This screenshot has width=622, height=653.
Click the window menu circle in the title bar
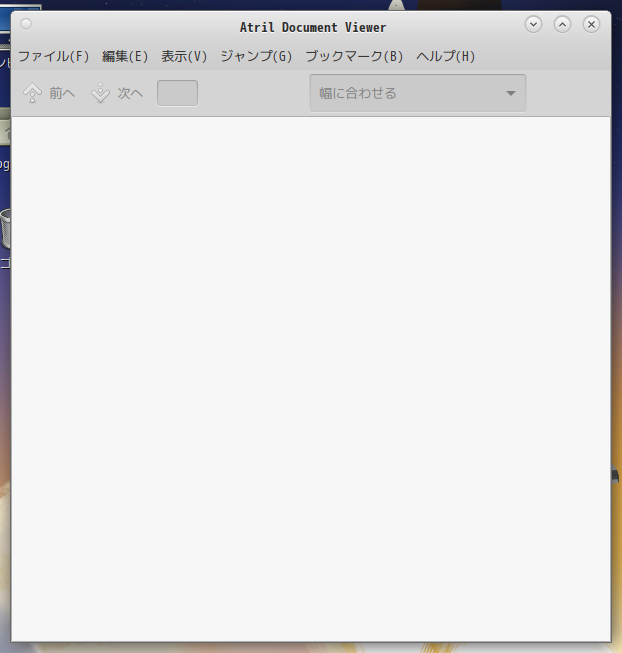point(26,24)
